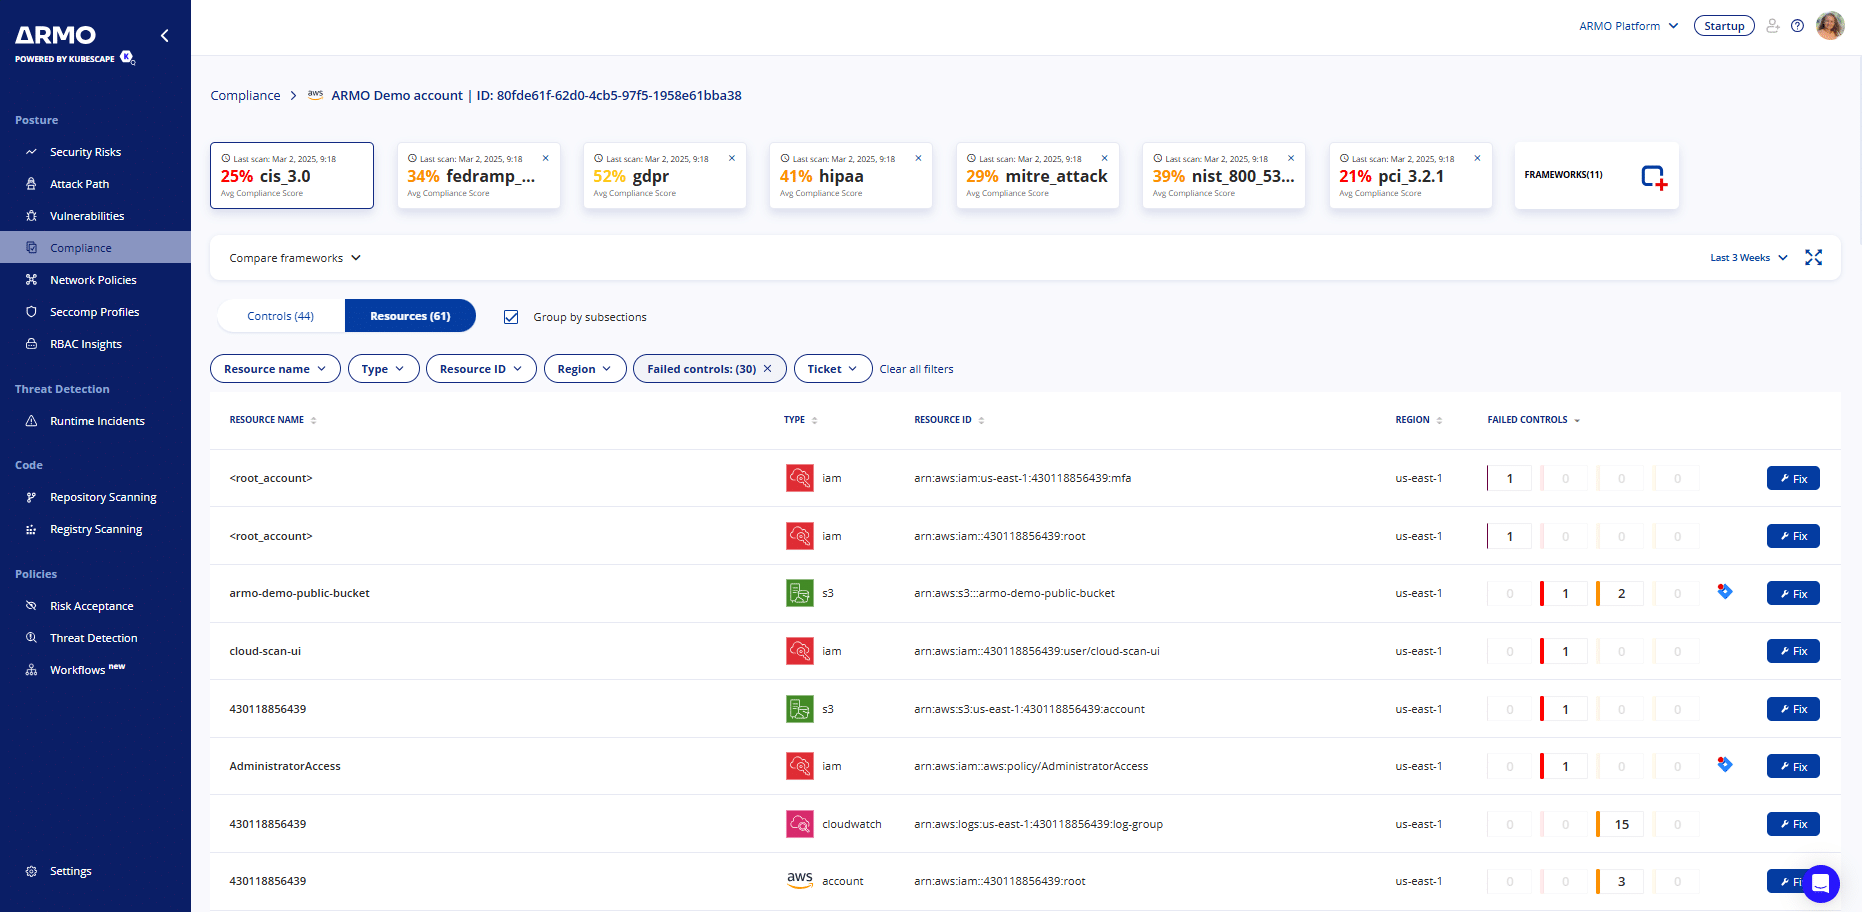Open Network Policies page
The width and height of the screenshot is (1862, 912).
[95, 280]
